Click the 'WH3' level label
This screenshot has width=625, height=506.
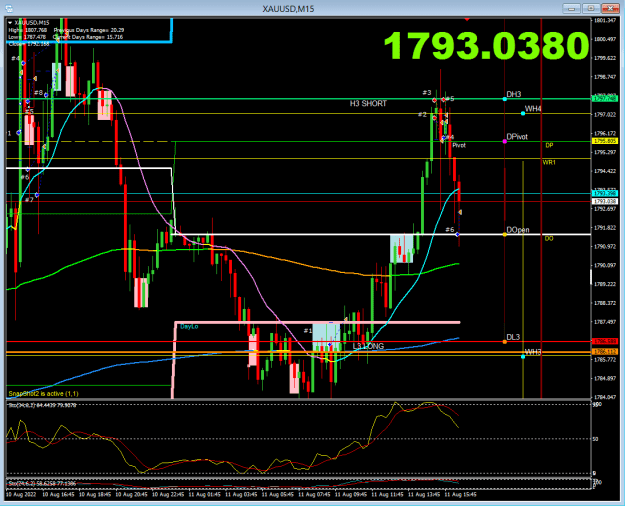[533, 352]
